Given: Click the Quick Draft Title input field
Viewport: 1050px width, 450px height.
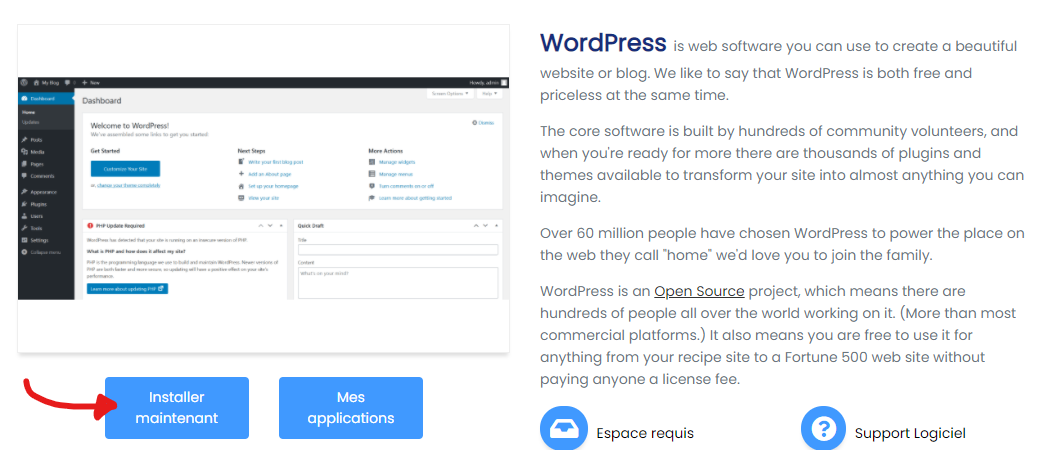Looking at the screenshot, I should pyautogui.click(x=397, y=250).
